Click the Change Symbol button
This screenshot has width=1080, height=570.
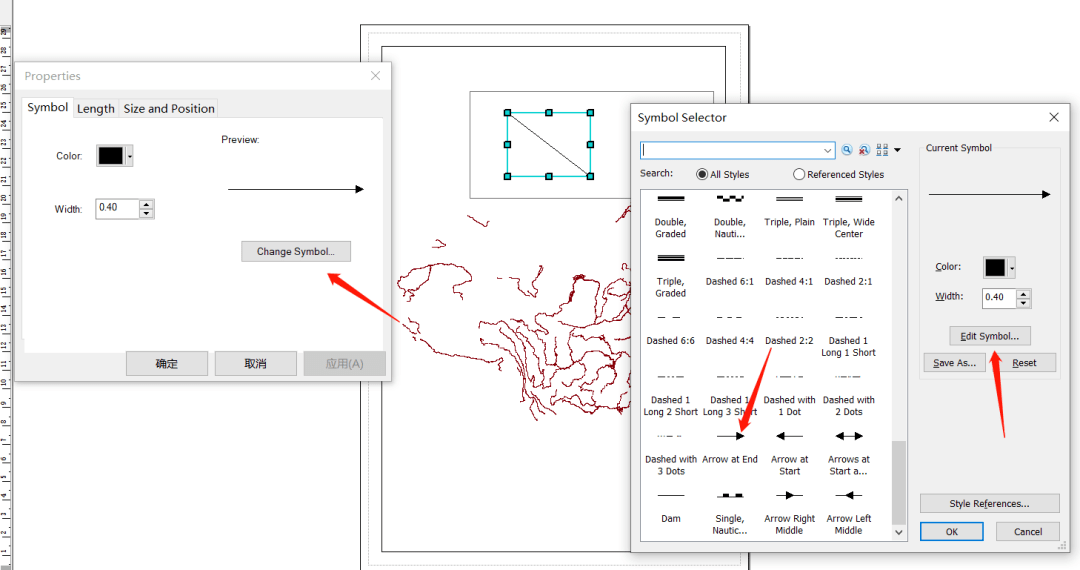pos(295,251)
